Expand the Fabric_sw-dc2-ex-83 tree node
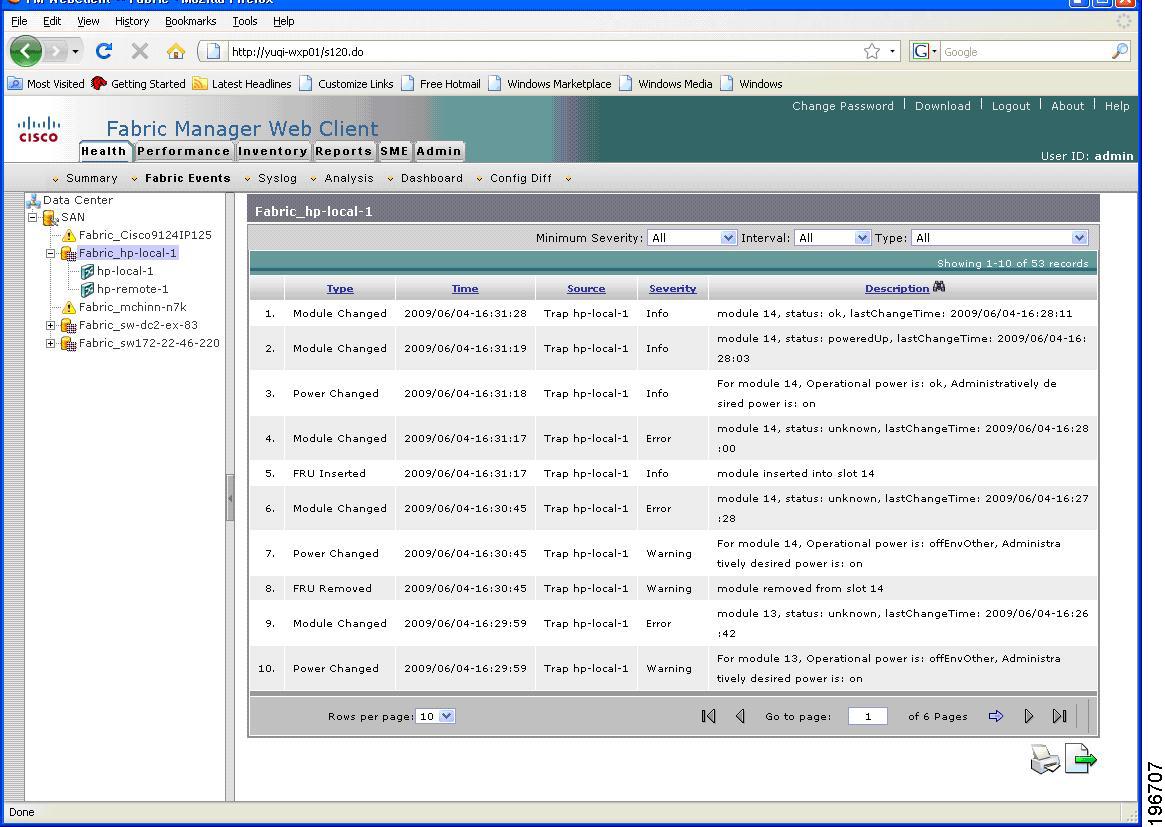Screen dimensions: 1165x827 click(x=50, y=325)
